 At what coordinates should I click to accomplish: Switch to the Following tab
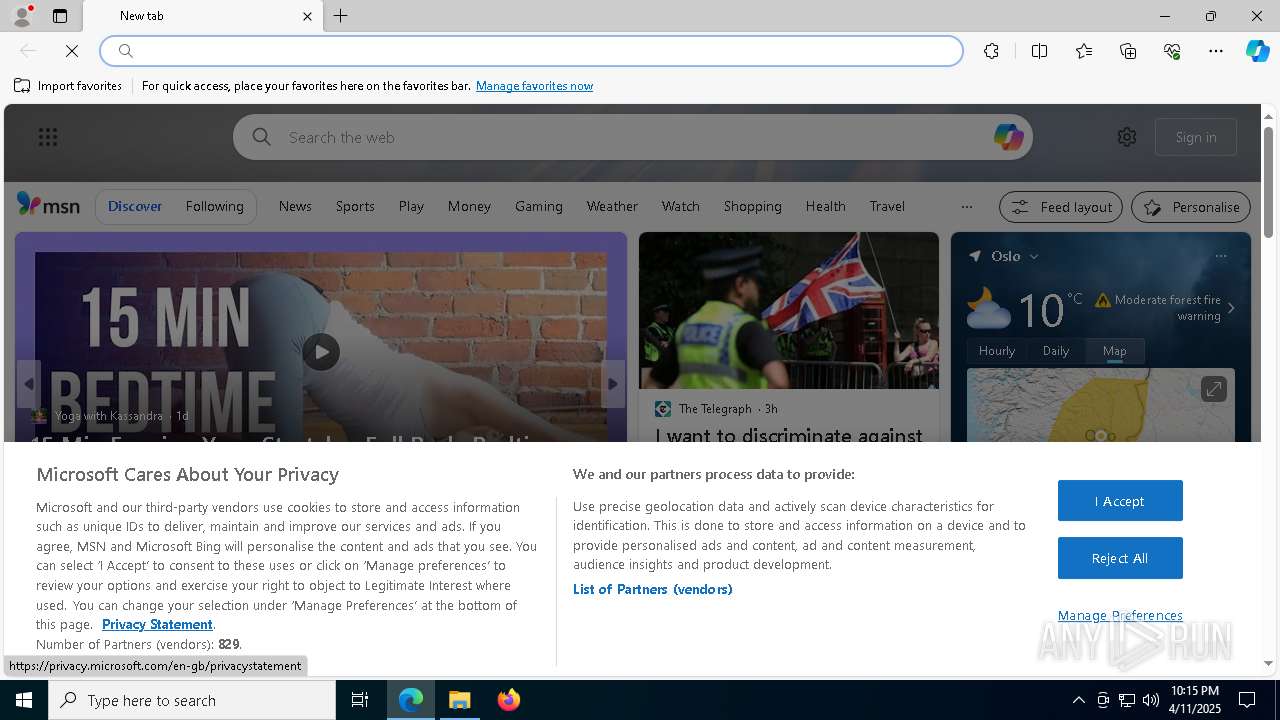214,206
